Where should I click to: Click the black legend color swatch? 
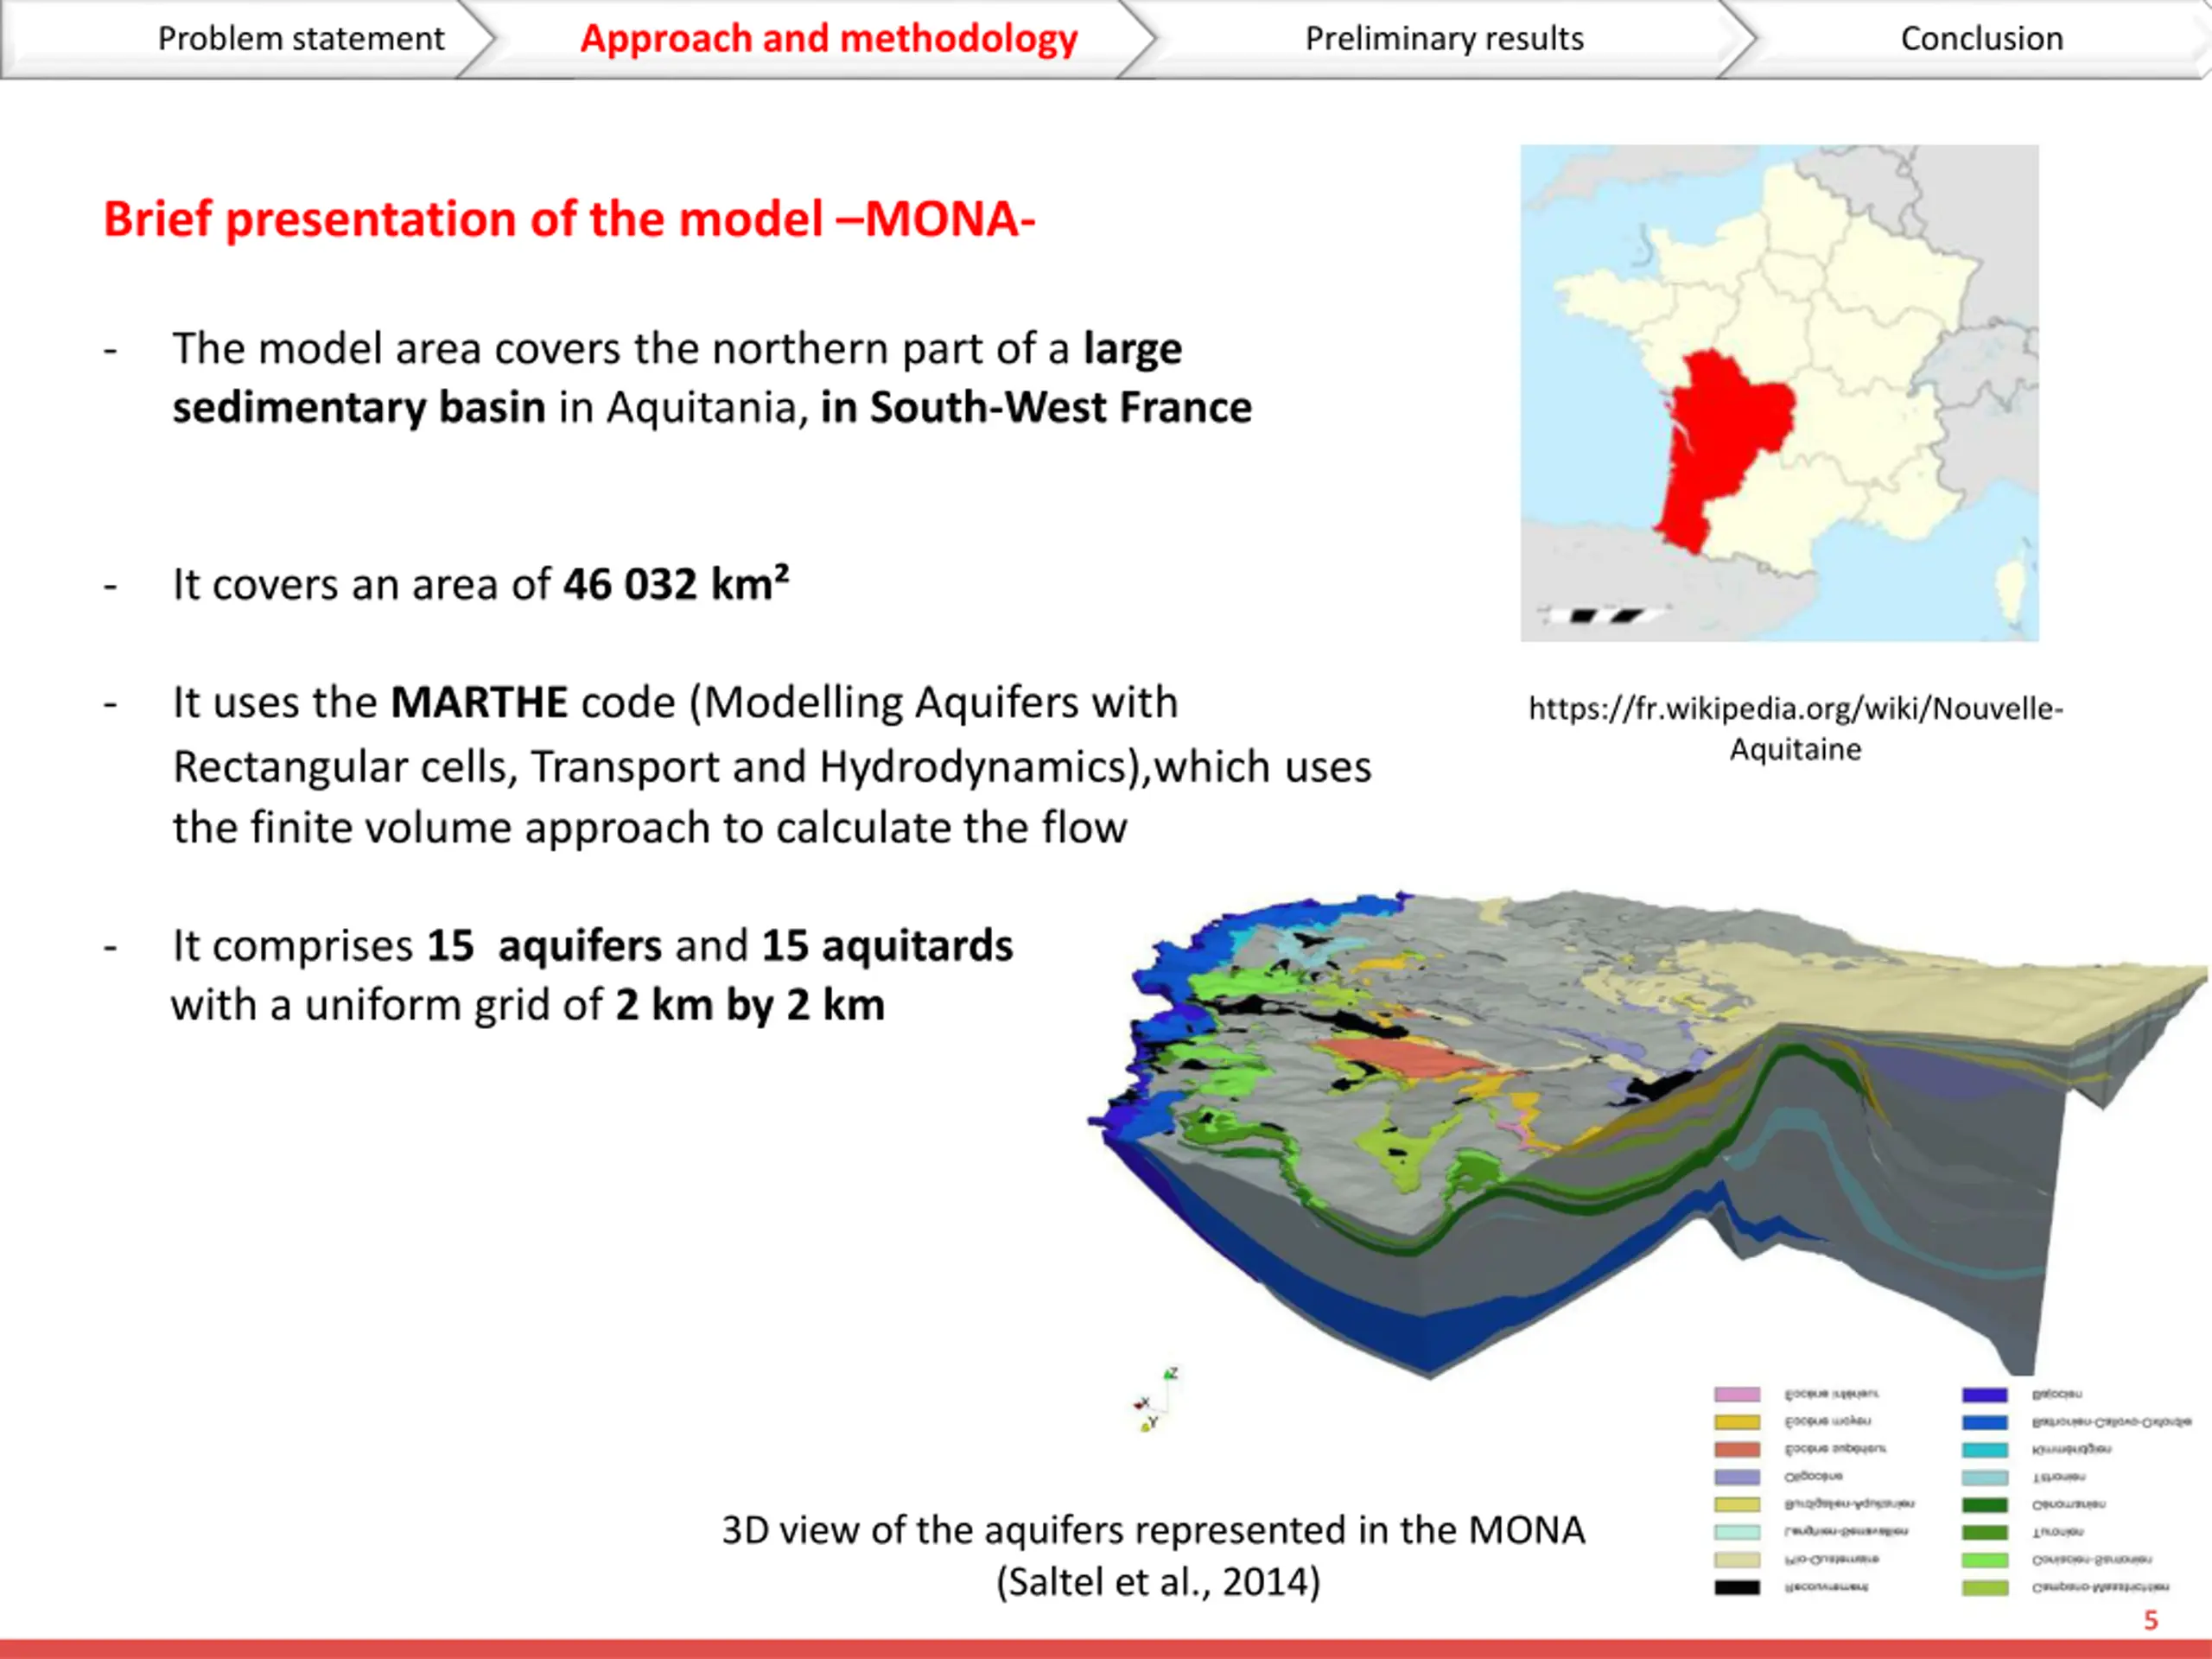[x=1737, y=1587]
